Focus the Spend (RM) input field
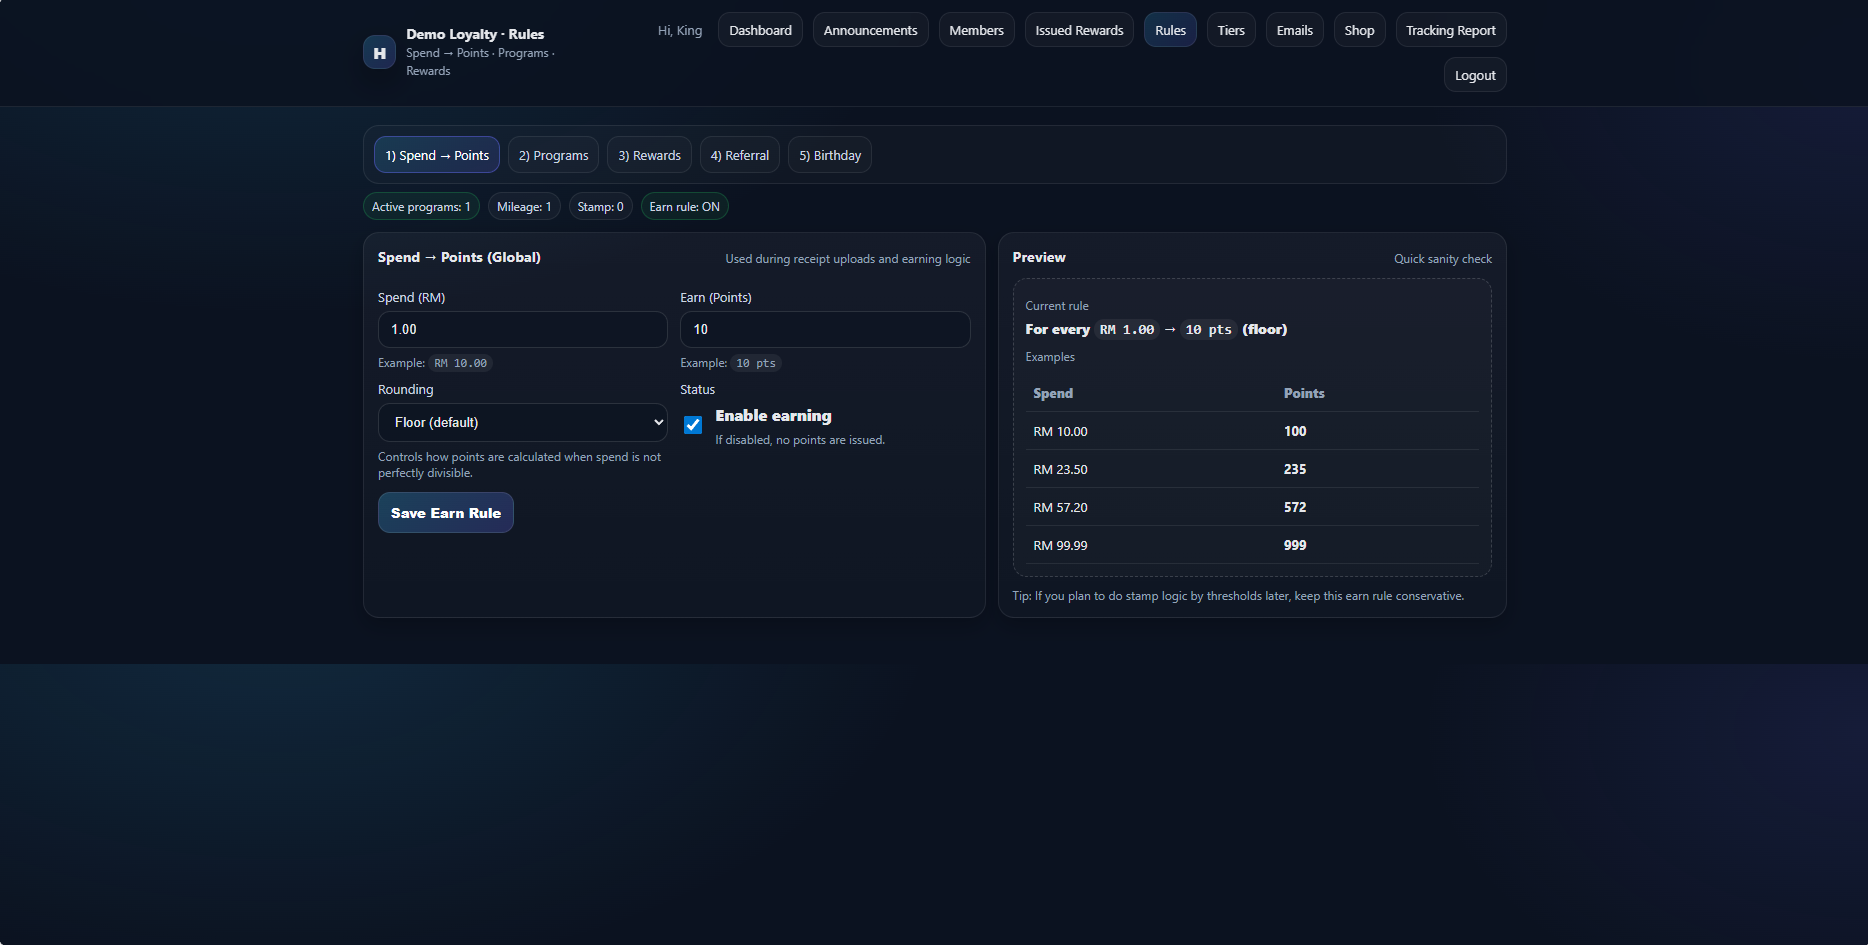Screen dimensions: 1868x945 click(x=522, y=329)
